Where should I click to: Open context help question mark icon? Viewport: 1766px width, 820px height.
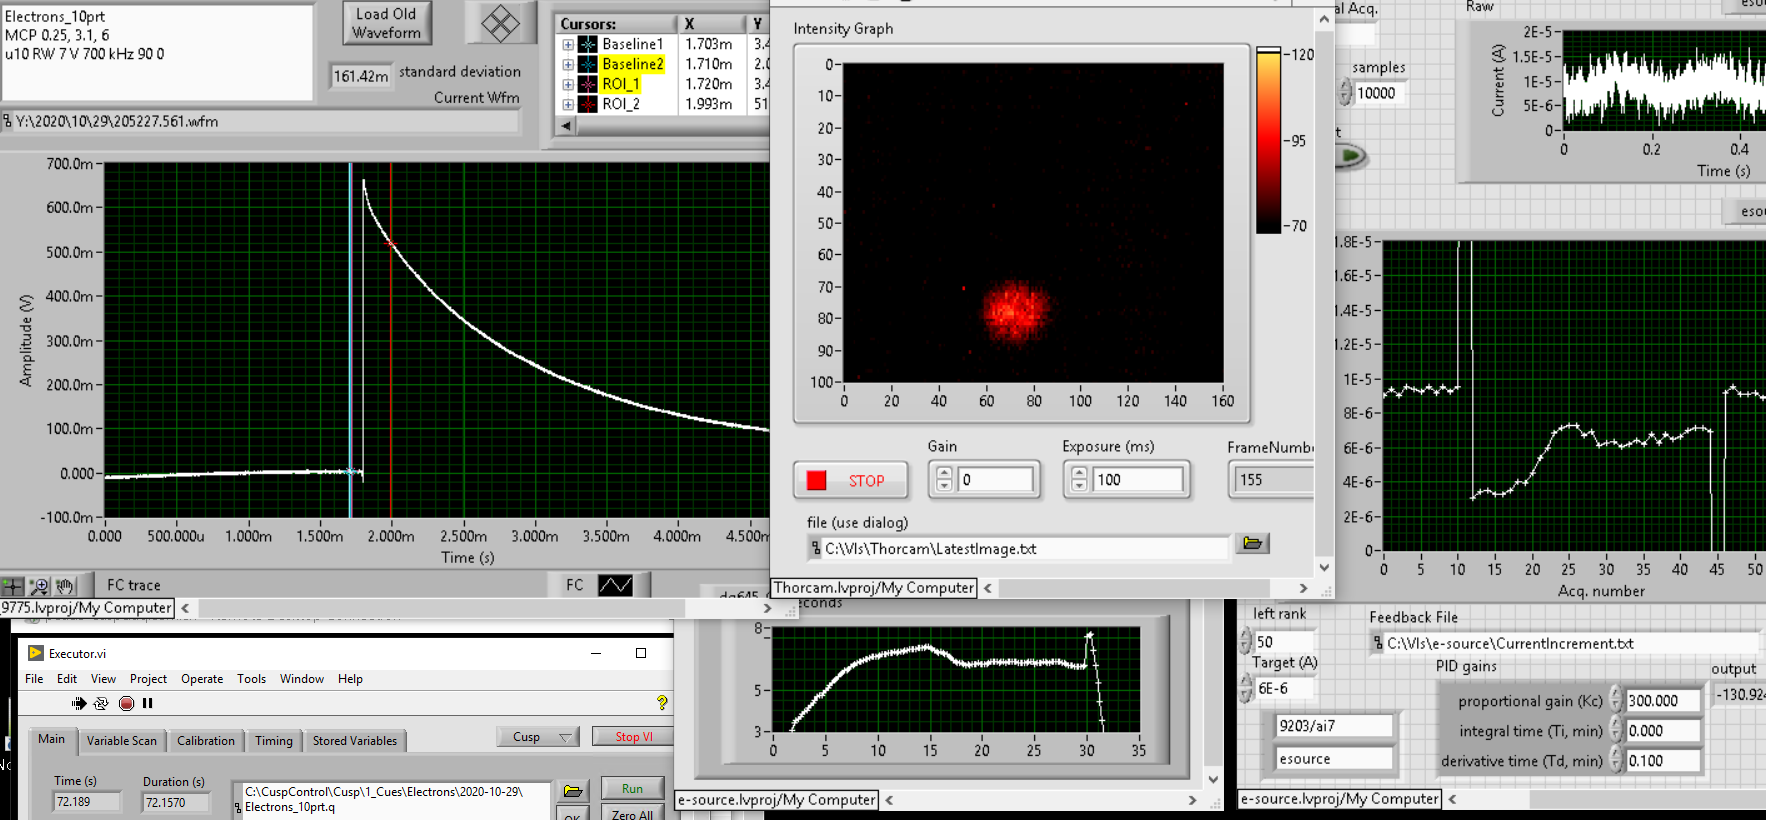coord(661,703)
